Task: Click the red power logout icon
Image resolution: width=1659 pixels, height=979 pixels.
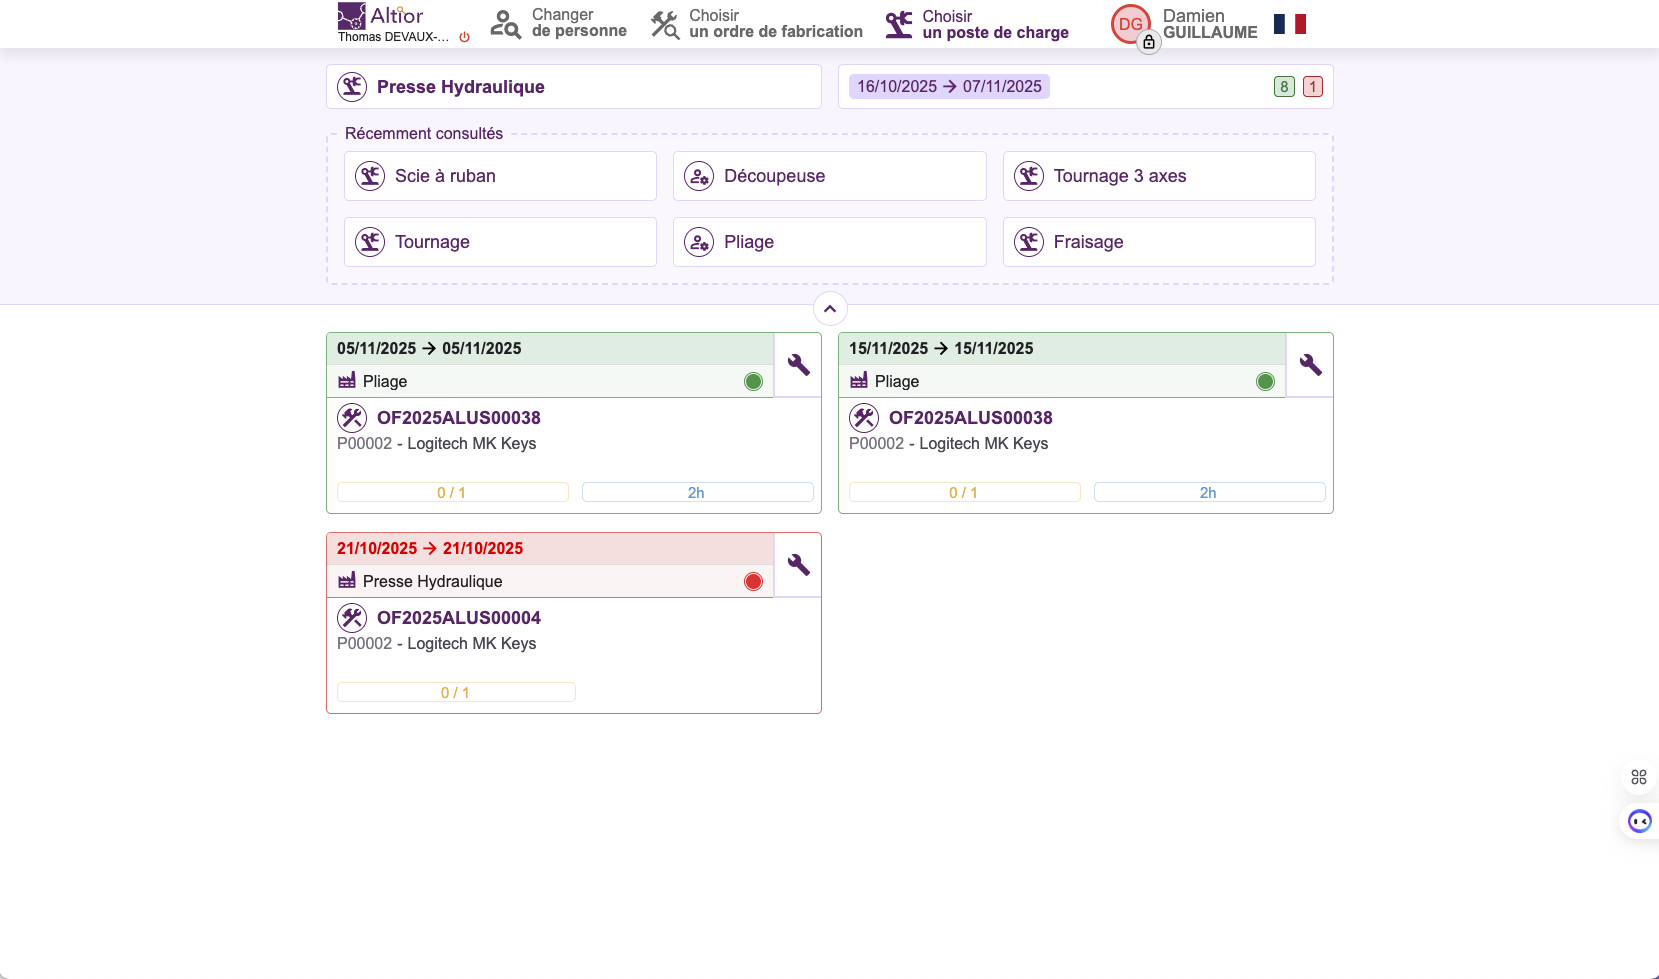Action: 464,37
